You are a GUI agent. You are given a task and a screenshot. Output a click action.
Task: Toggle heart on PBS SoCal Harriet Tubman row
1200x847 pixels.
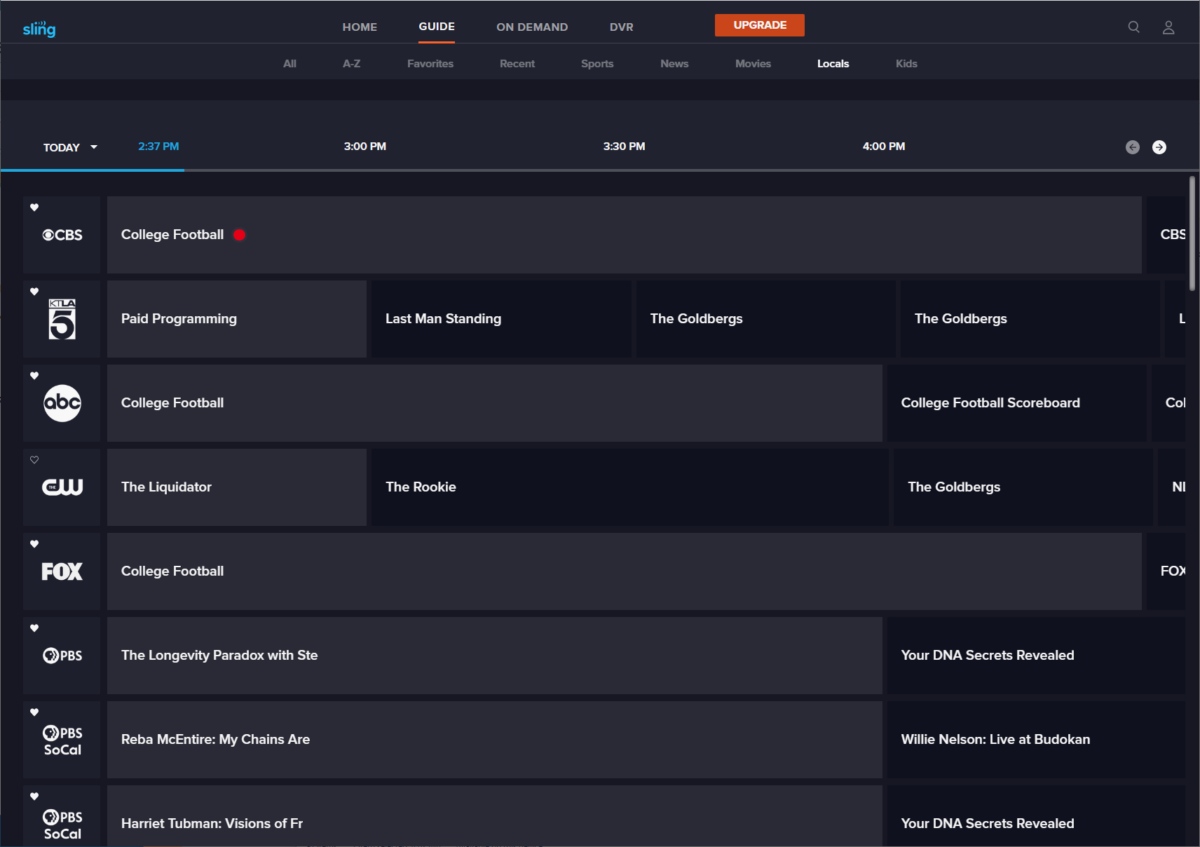[x=34, y=796]
